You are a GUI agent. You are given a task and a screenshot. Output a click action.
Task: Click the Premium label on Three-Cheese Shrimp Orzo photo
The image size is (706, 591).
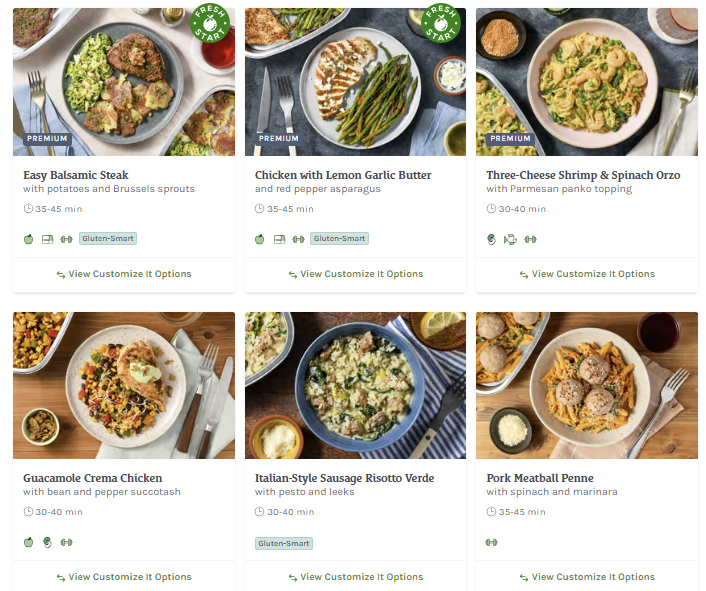pyautogui.click(x=511, y=139)
